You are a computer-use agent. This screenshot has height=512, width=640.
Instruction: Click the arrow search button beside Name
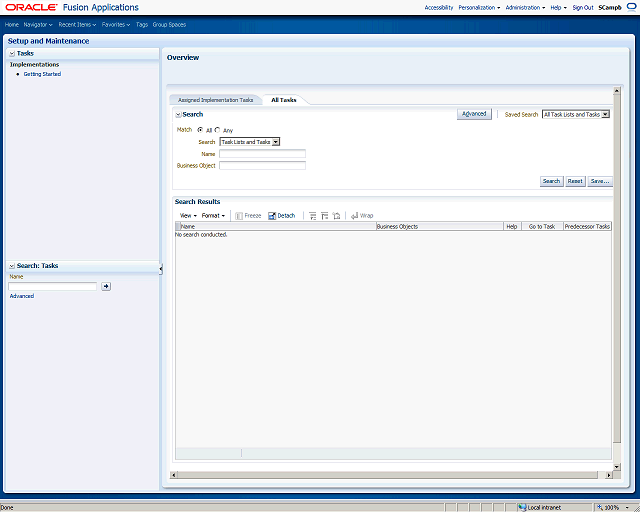pyautogui.click(x=106, y=286)
